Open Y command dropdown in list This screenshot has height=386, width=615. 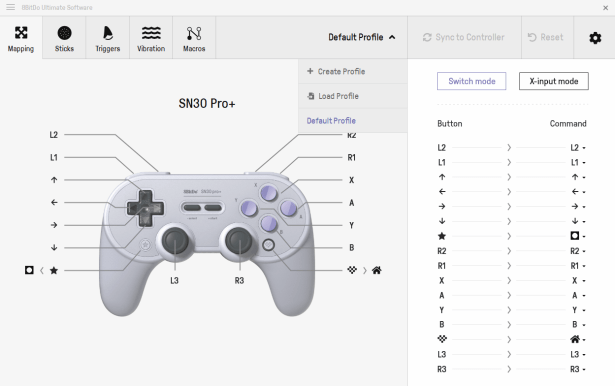point(578,310)
